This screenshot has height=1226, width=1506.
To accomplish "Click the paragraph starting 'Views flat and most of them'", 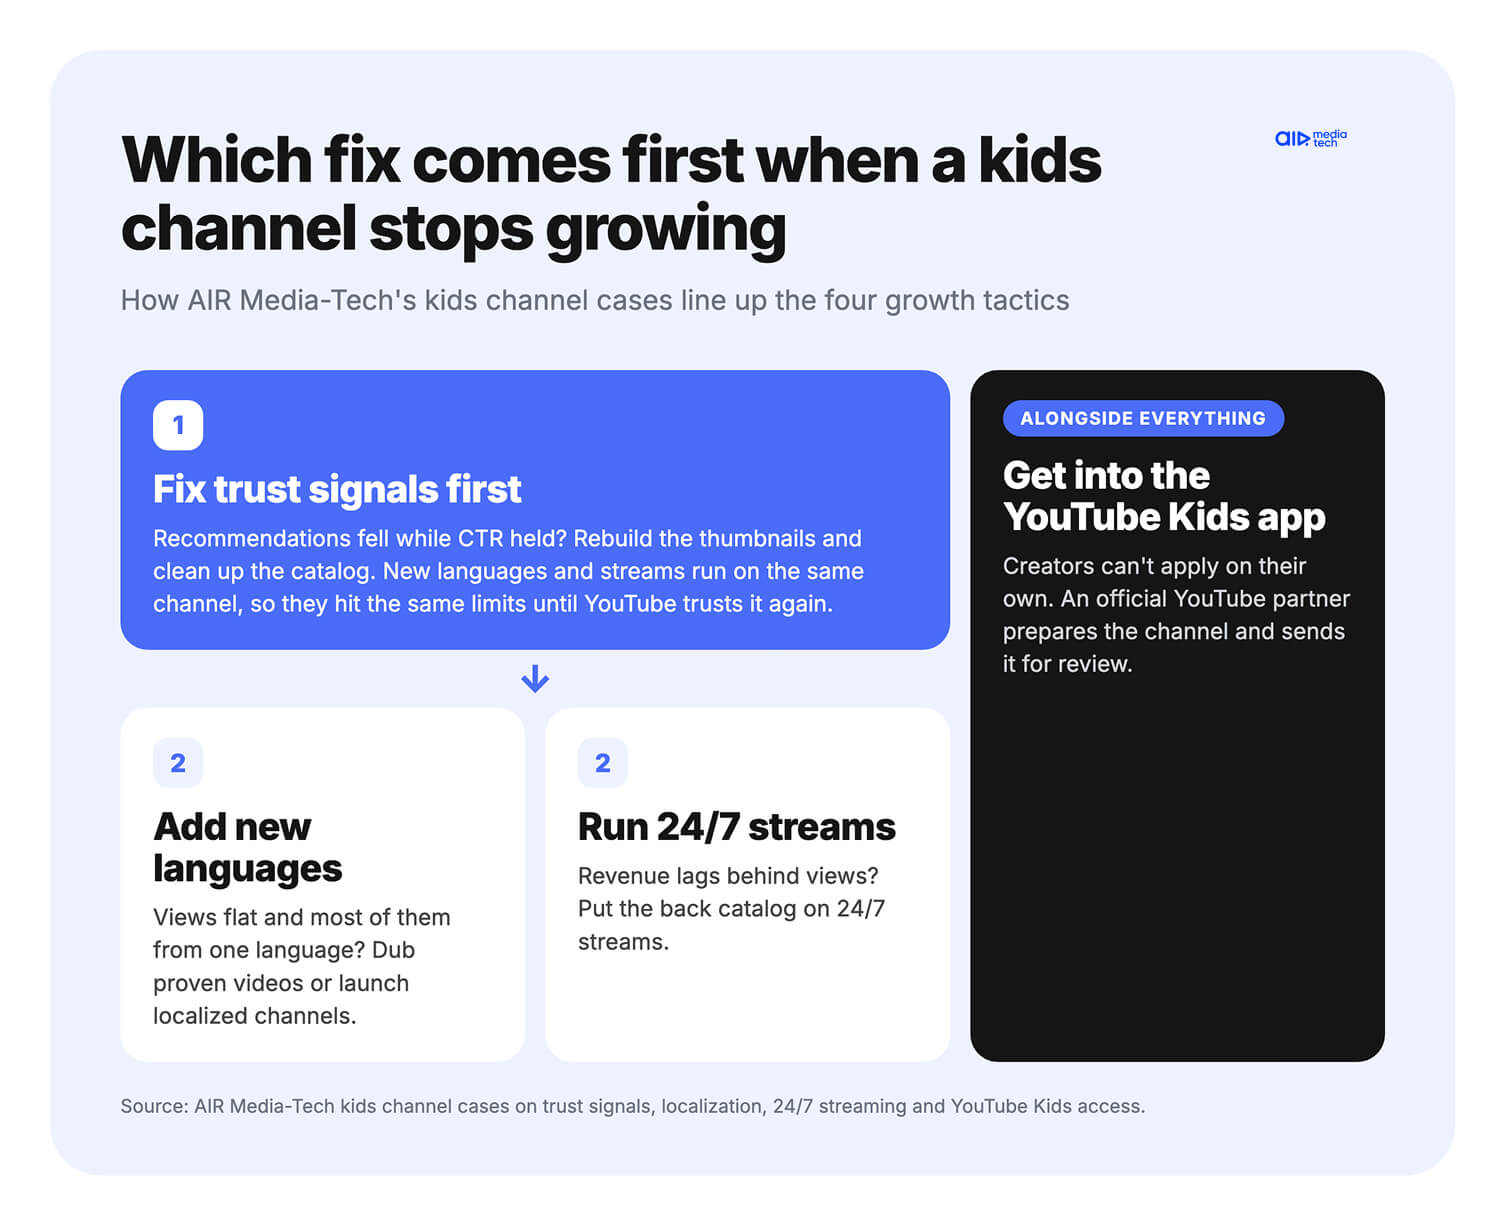I will coord(302,966).
